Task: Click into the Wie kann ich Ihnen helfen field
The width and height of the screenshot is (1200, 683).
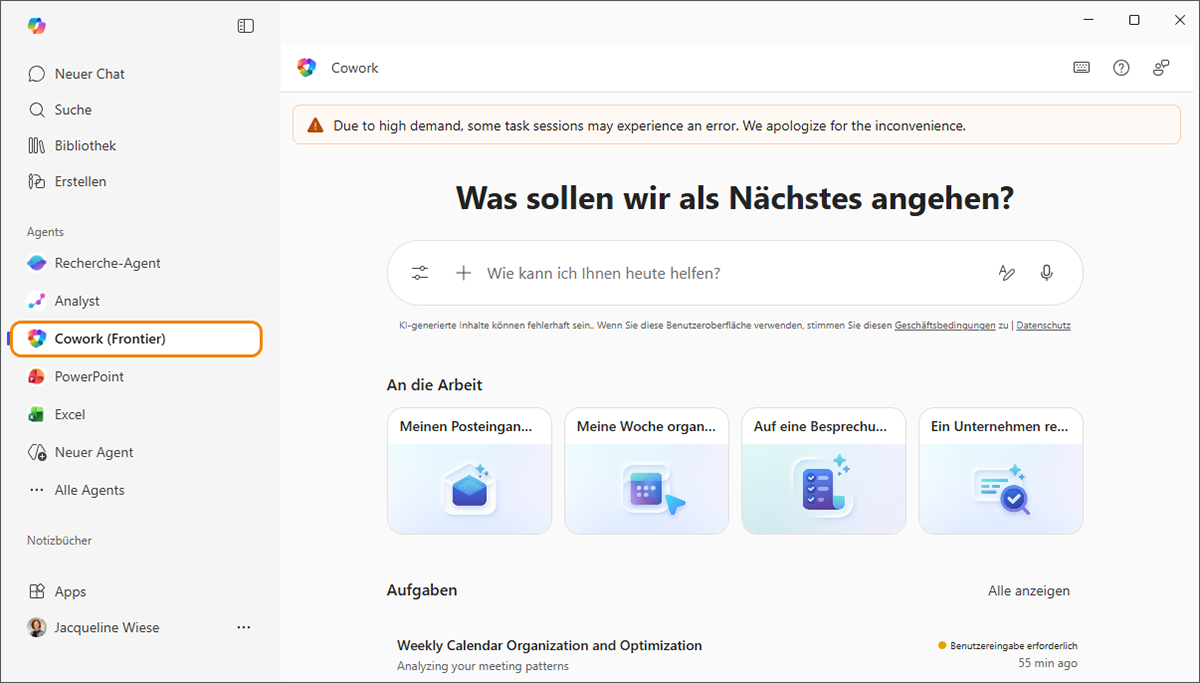Action: (x=730, y=273)
